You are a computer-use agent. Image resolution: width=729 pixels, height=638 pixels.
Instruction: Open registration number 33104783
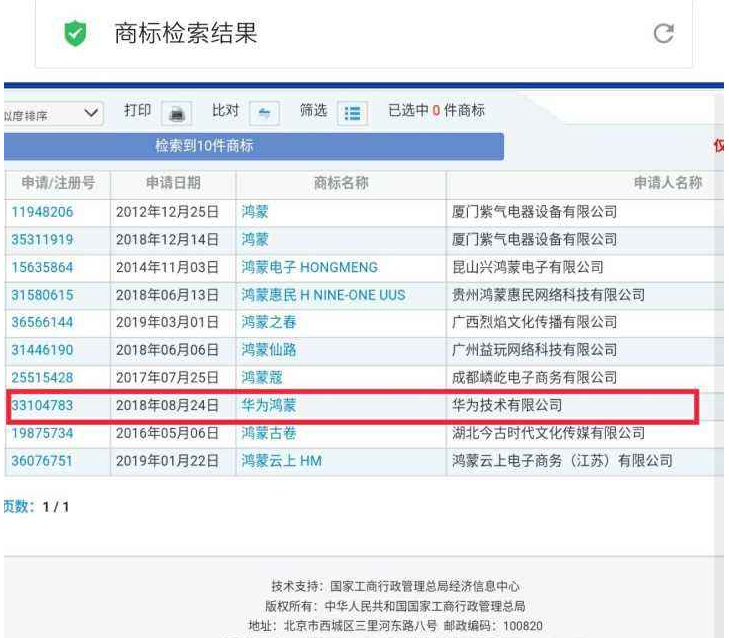(x=42, y=405)
